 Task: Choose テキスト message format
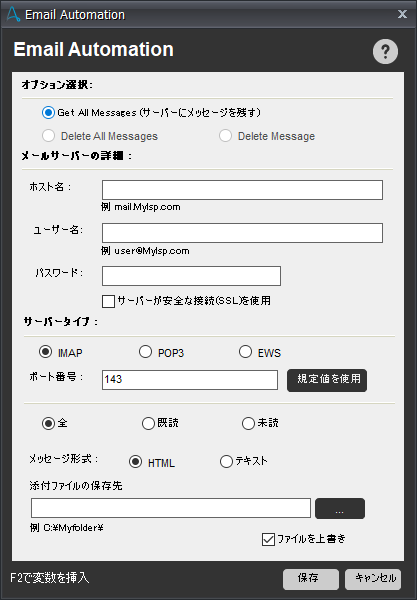(226, 461)
